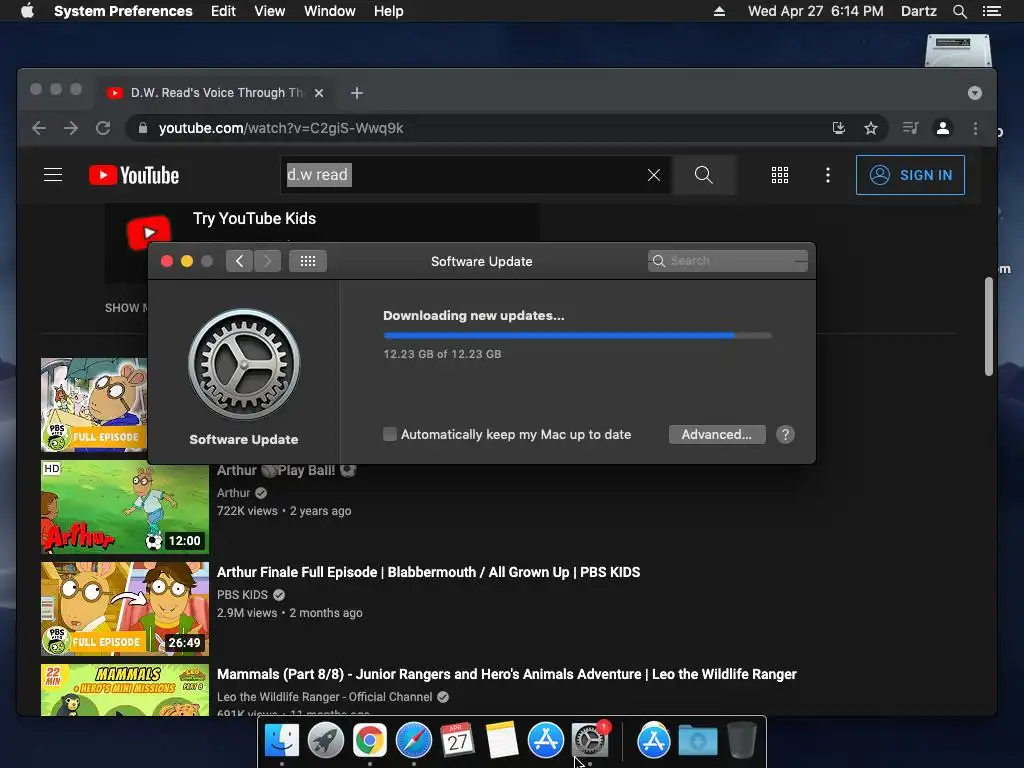Clear the YouTube search text

pos(654,175)
